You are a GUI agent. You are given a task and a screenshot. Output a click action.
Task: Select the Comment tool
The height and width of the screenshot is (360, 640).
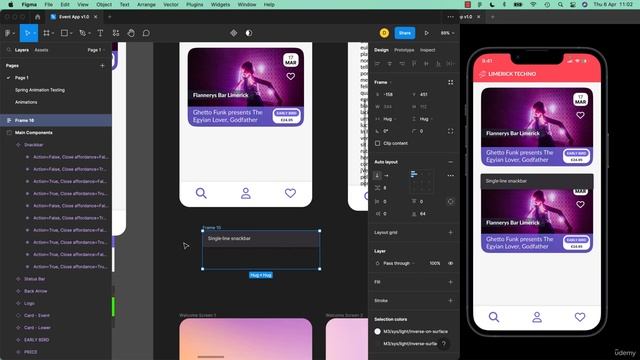pos(146,33)
